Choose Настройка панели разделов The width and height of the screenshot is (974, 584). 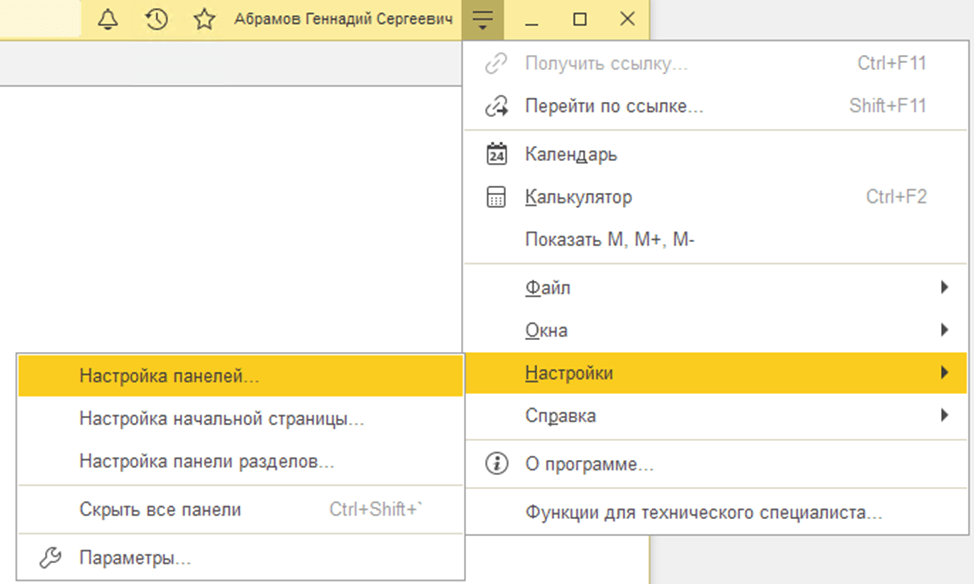coord(206,461)
